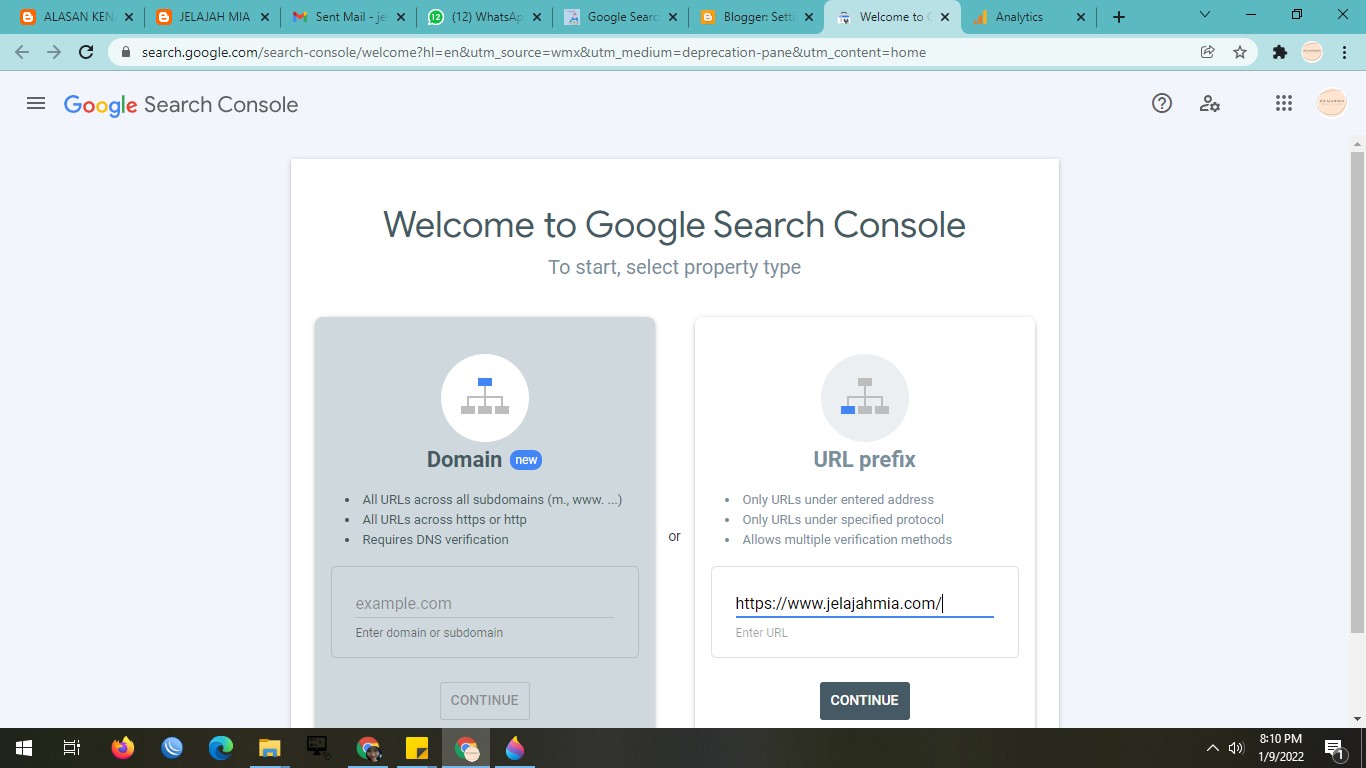This screenshot has height=768, width=1366.
Task: Go forward with the browser forward arrow
Action: (54, 52)
